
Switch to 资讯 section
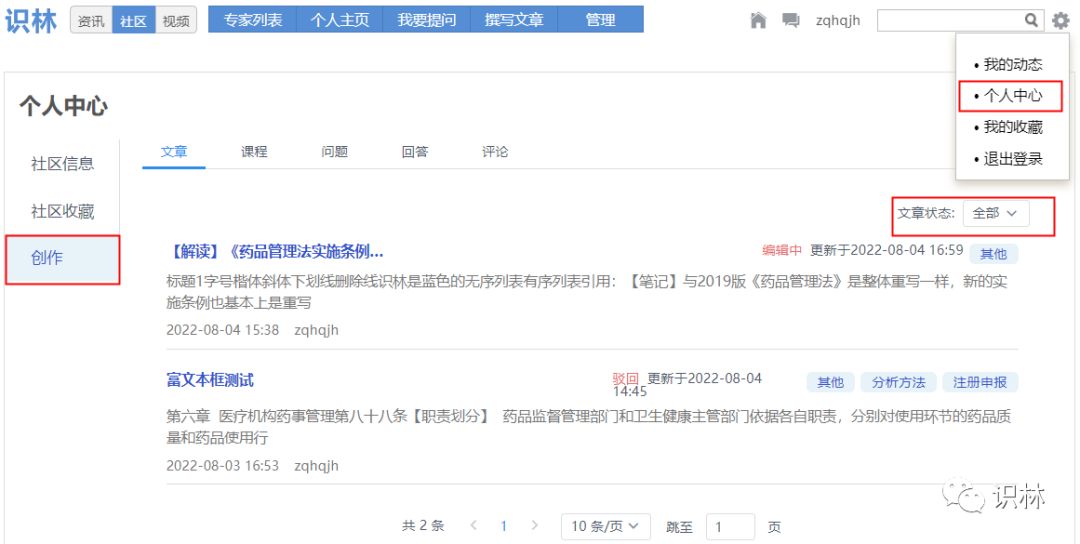(91, 21)
